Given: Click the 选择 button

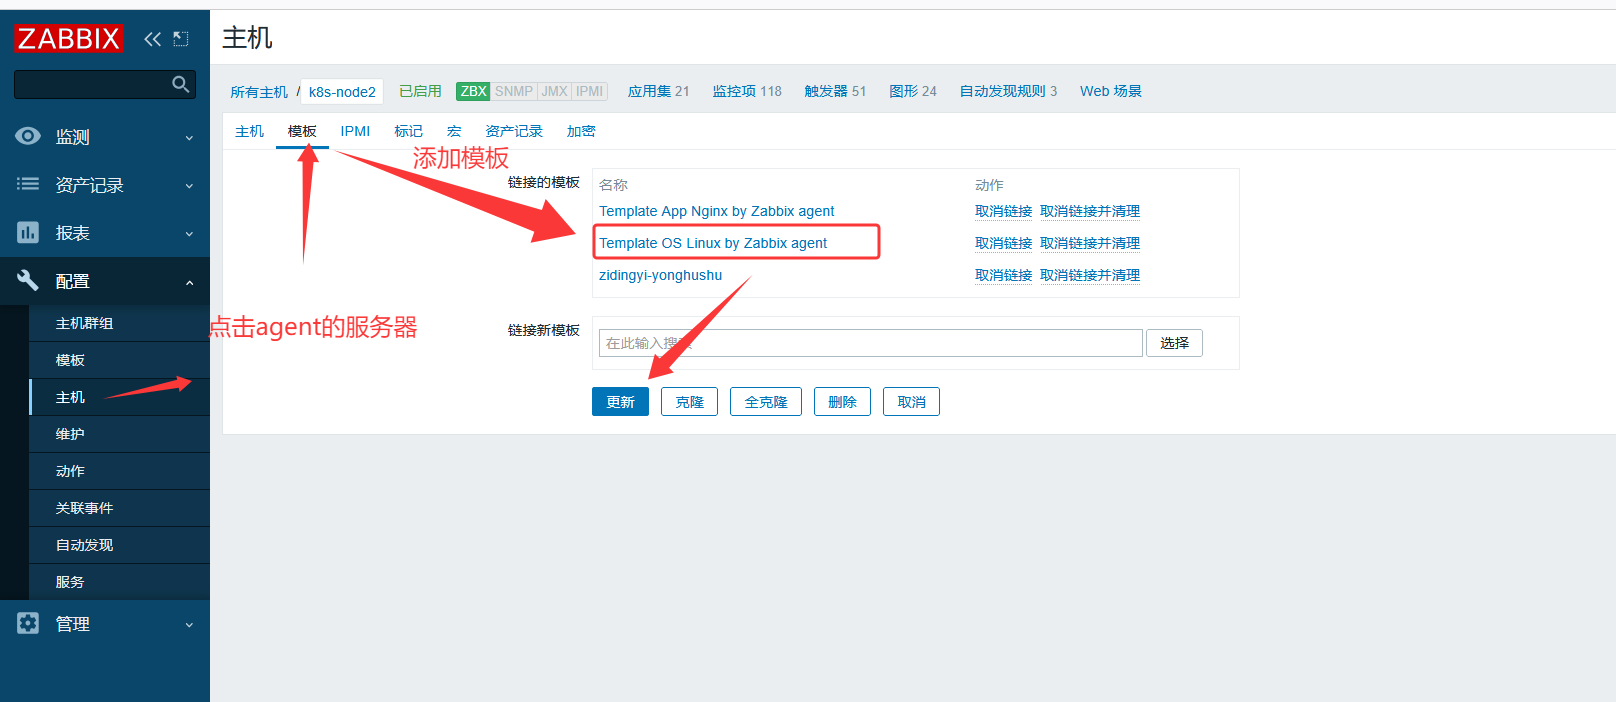Looking at the screenshot, I should pos(1174,343).
